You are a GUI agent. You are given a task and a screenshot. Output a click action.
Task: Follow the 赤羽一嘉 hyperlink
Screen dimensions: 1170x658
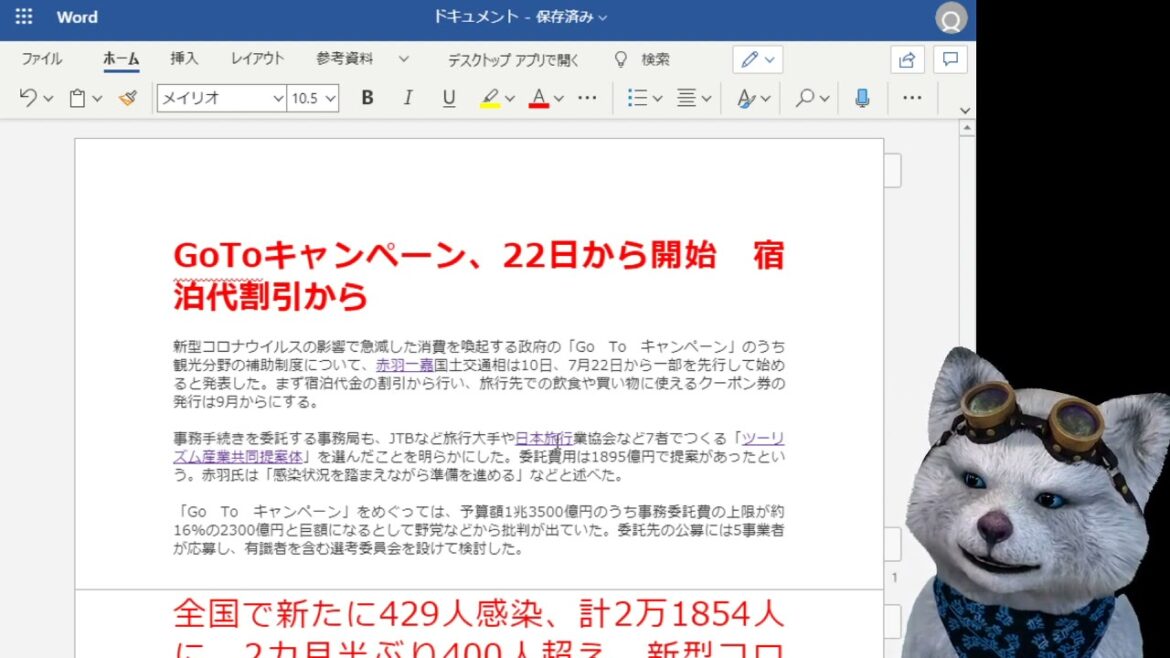[x=405, y=365]
